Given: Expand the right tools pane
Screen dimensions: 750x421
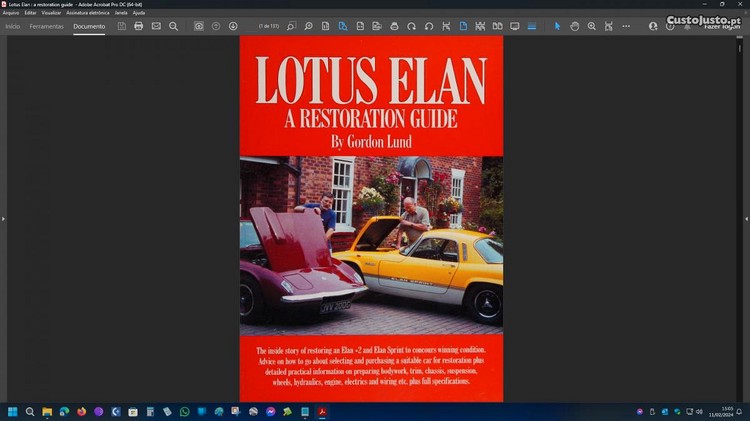Looking at the screenshot, I should 746,218.
